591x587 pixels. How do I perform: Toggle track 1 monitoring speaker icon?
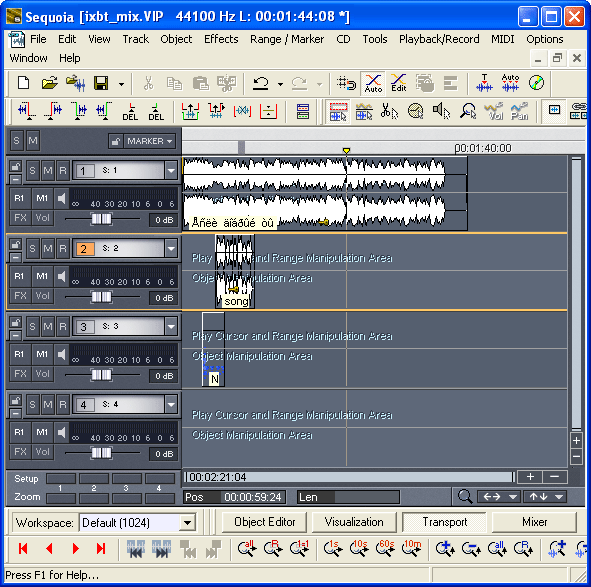pyautogui.click(x=61, y=198)
